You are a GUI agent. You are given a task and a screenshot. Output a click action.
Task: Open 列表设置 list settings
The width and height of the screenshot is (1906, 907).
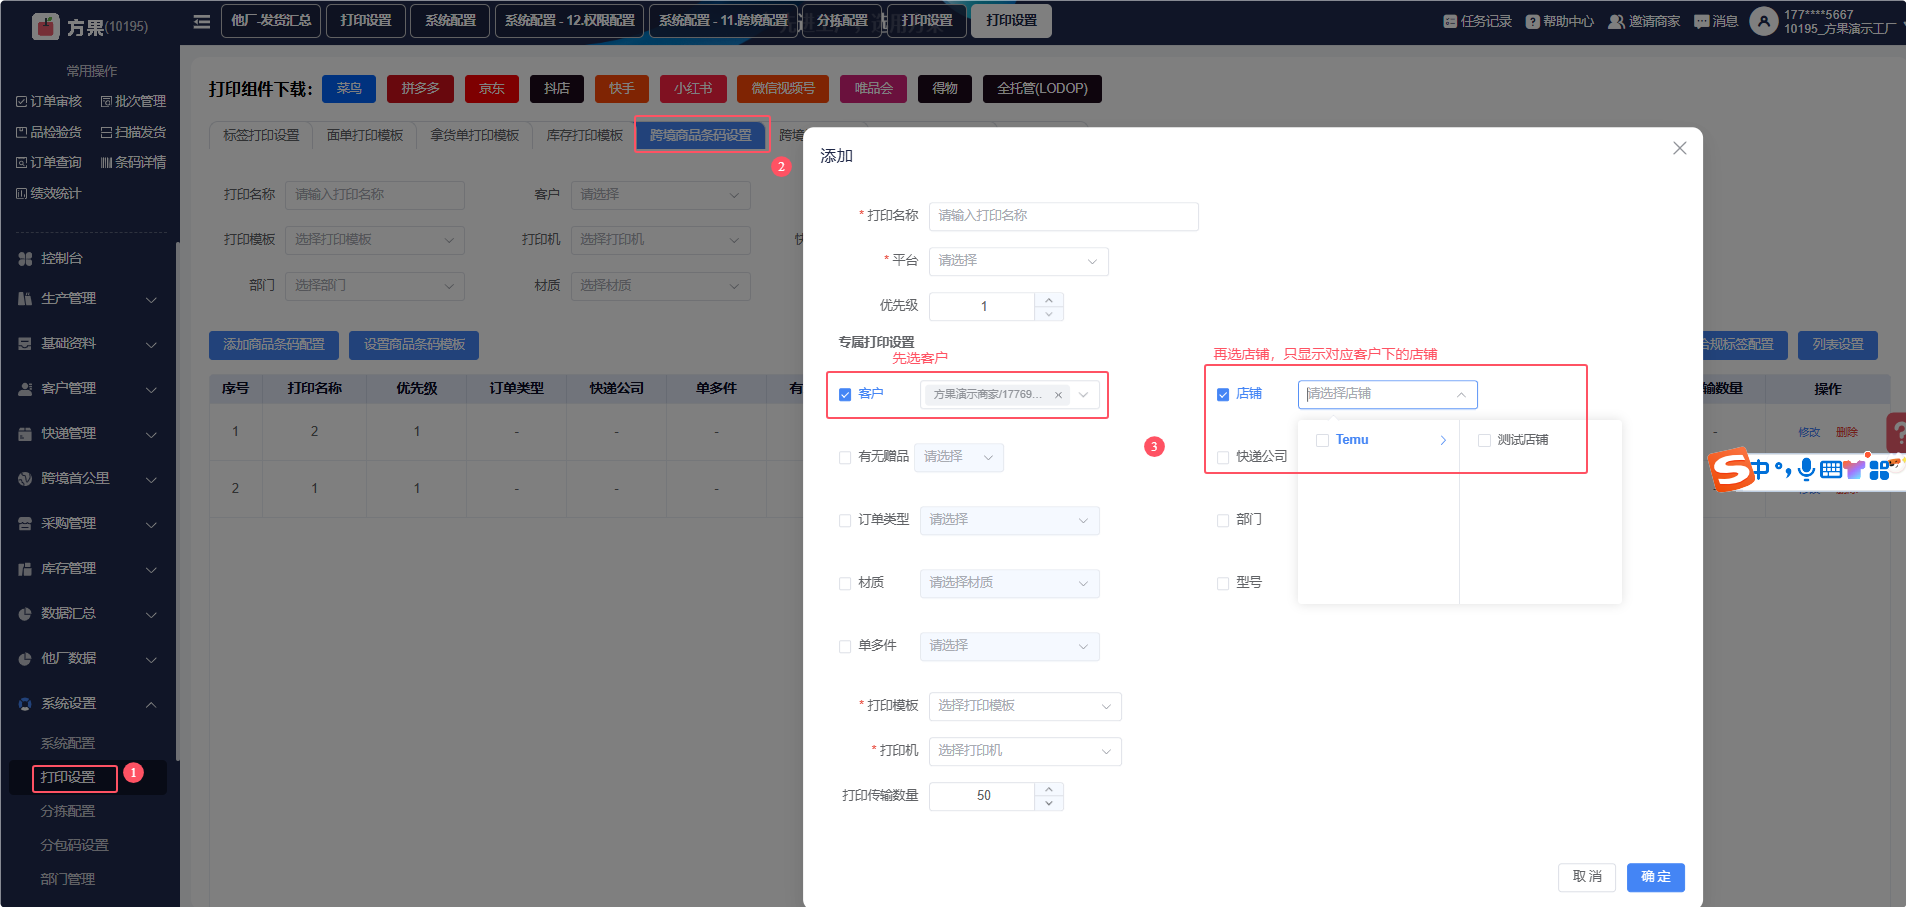[x=1838, y=345]
